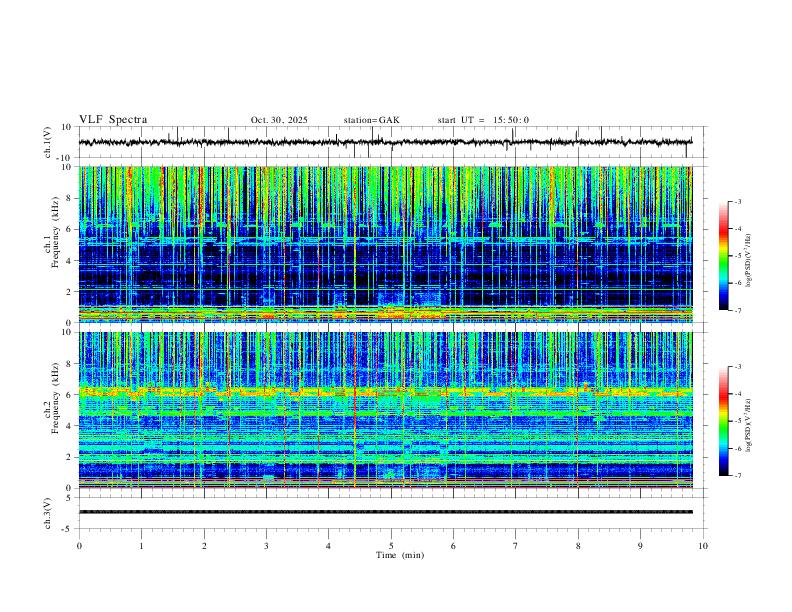Viewport: 792px width, 612px height.
Task: Click the ch.1(V) waveform trace
Action: [385, 142]
